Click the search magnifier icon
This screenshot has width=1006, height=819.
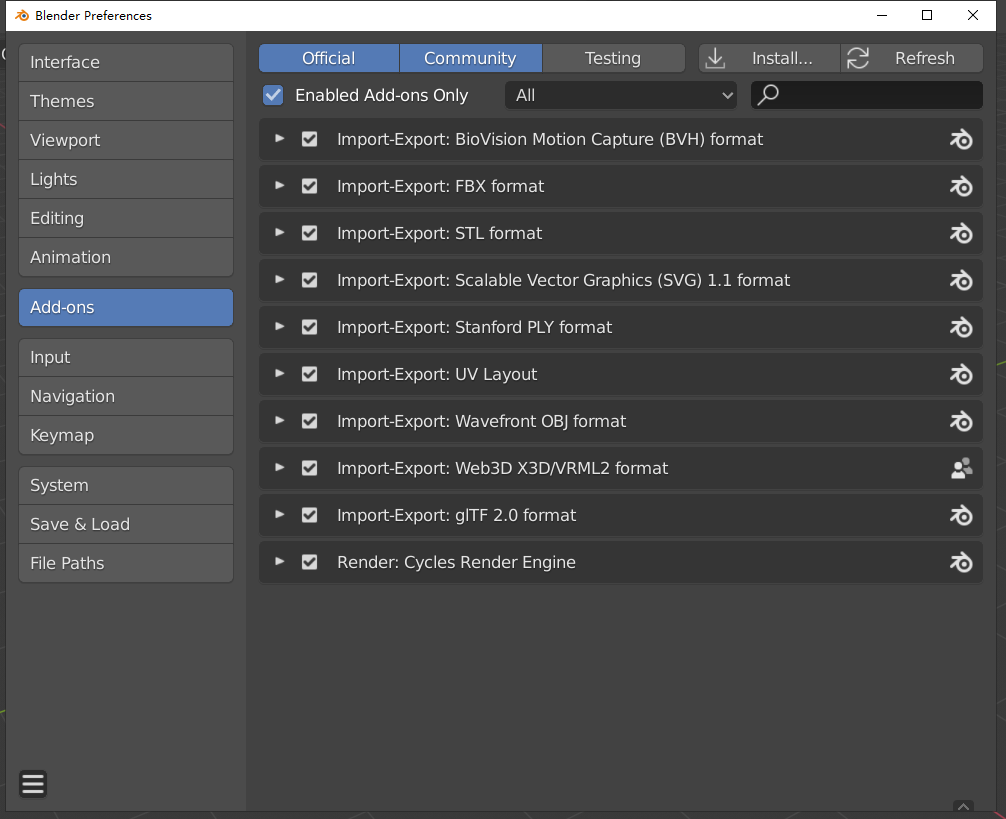pos(768,95)
